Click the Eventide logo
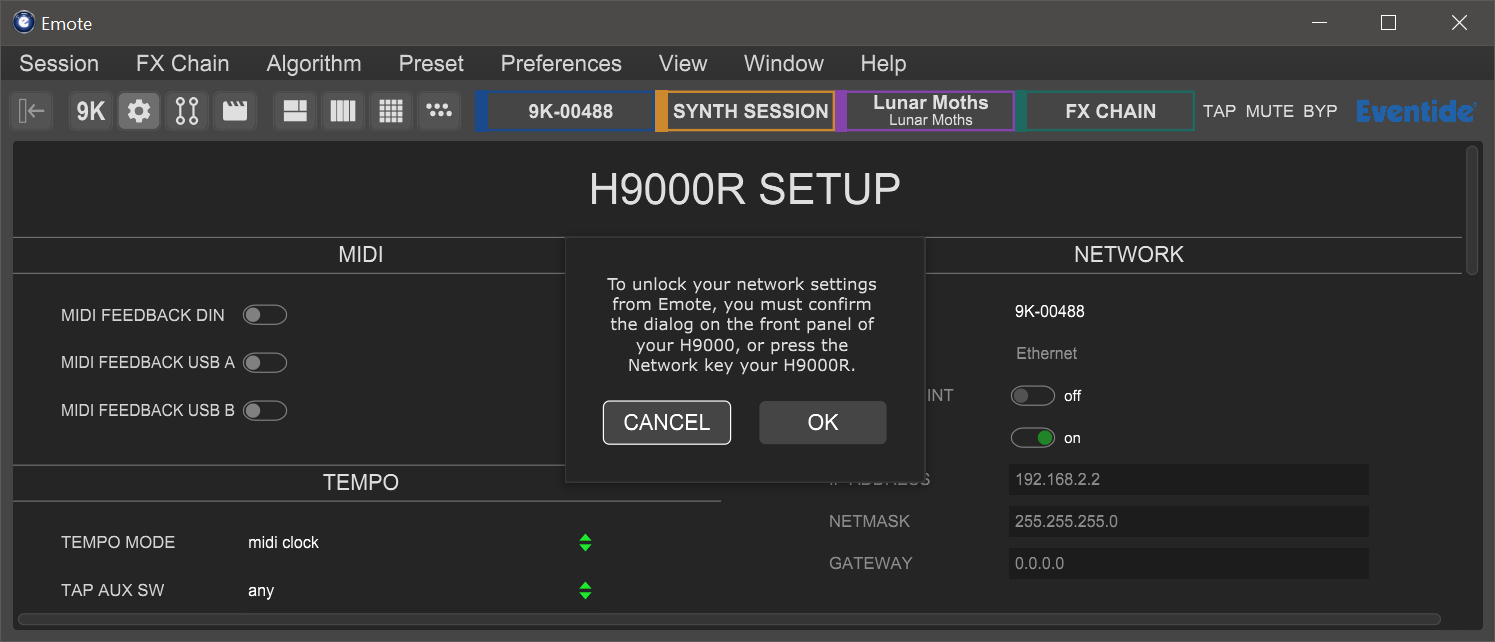 click(x=1416, y=111)
